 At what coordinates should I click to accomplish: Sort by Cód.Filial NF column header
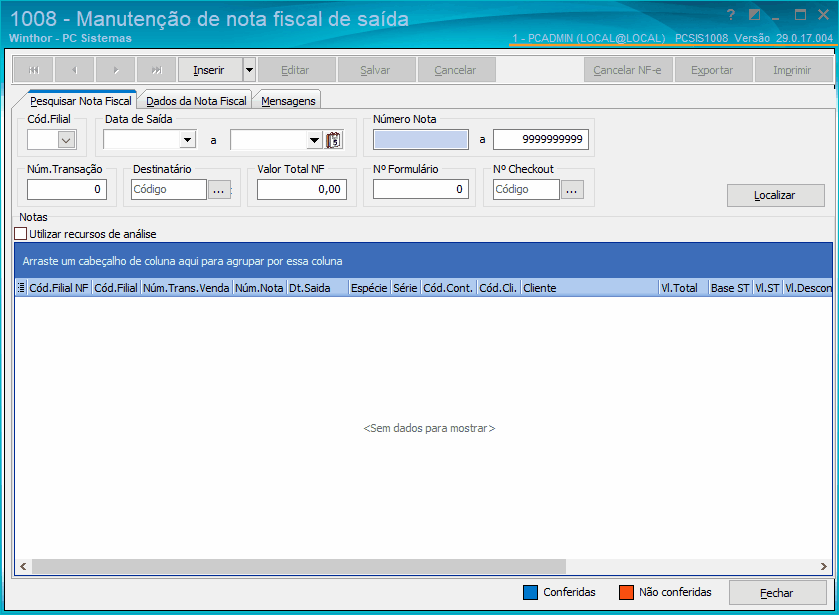coord(59,288)
